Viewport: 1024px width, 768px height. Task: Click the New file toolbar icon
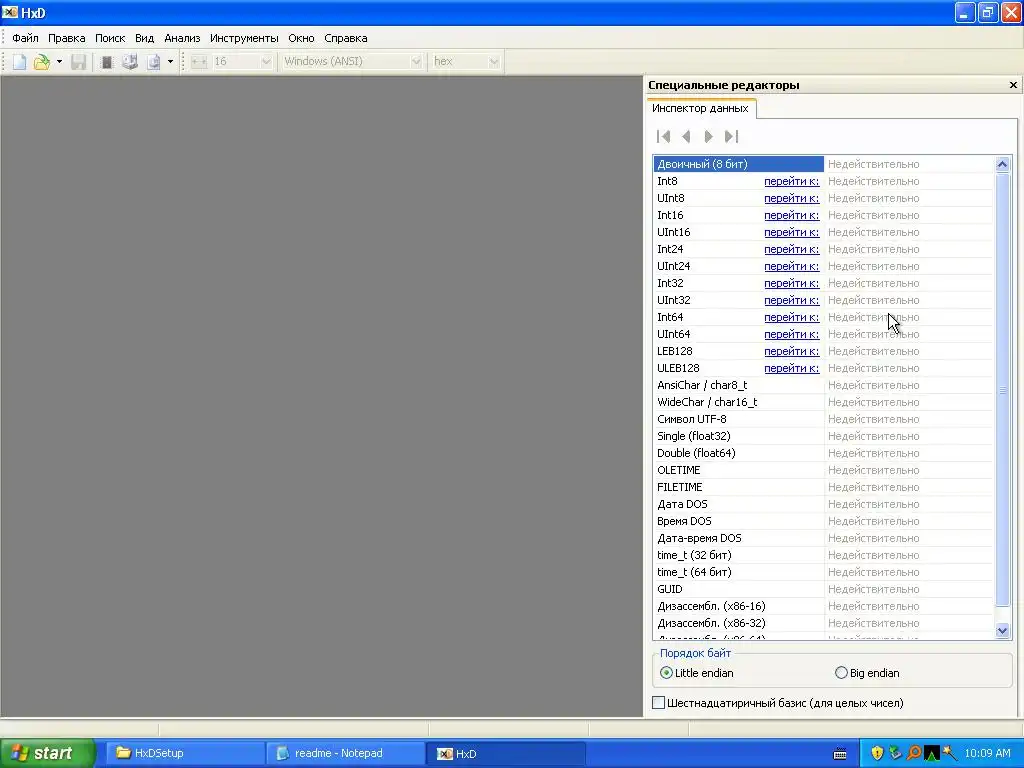(19, 61)
